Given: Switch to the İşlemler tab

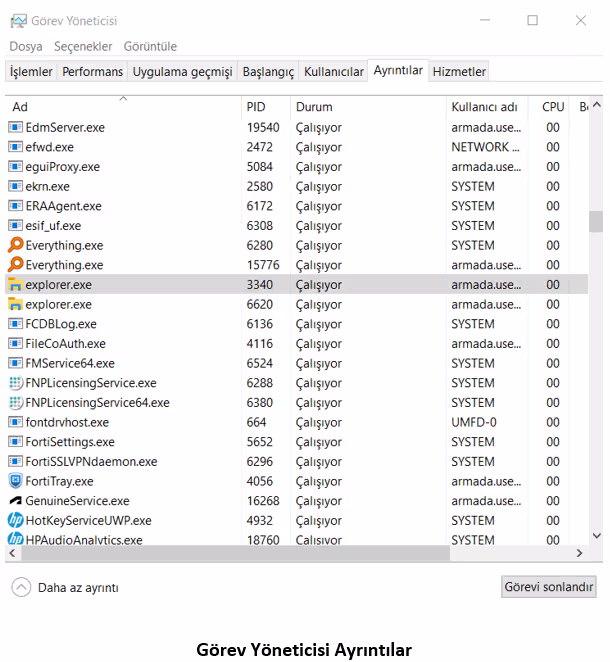Looking at the screenshot, I should click(31, 71).
